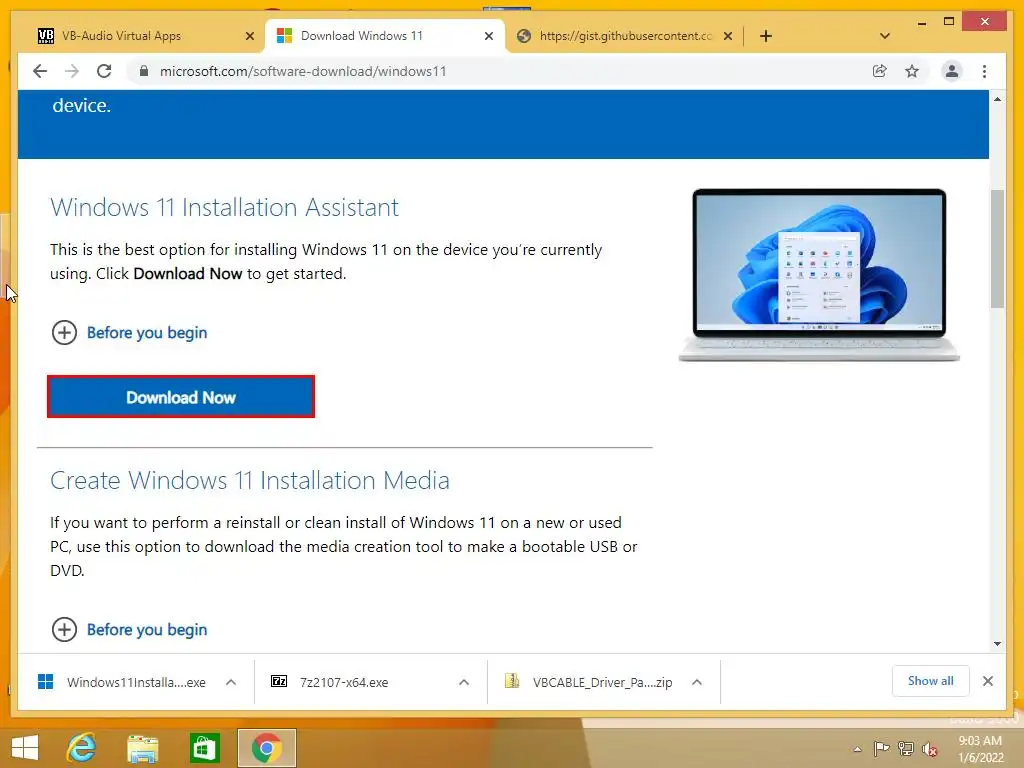Expand Before you begin under Installation Media

(129, 630)
